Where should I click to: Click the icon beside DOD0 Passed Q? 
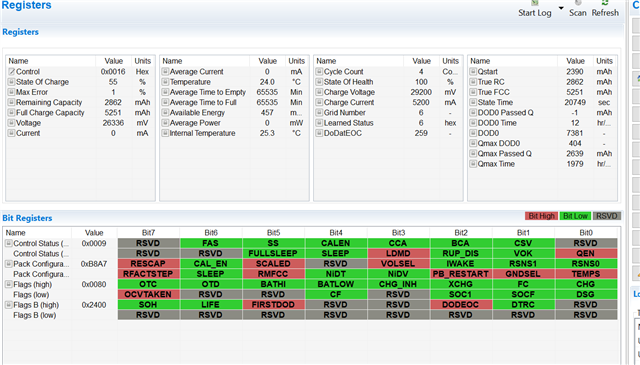(x=473, y=112)
